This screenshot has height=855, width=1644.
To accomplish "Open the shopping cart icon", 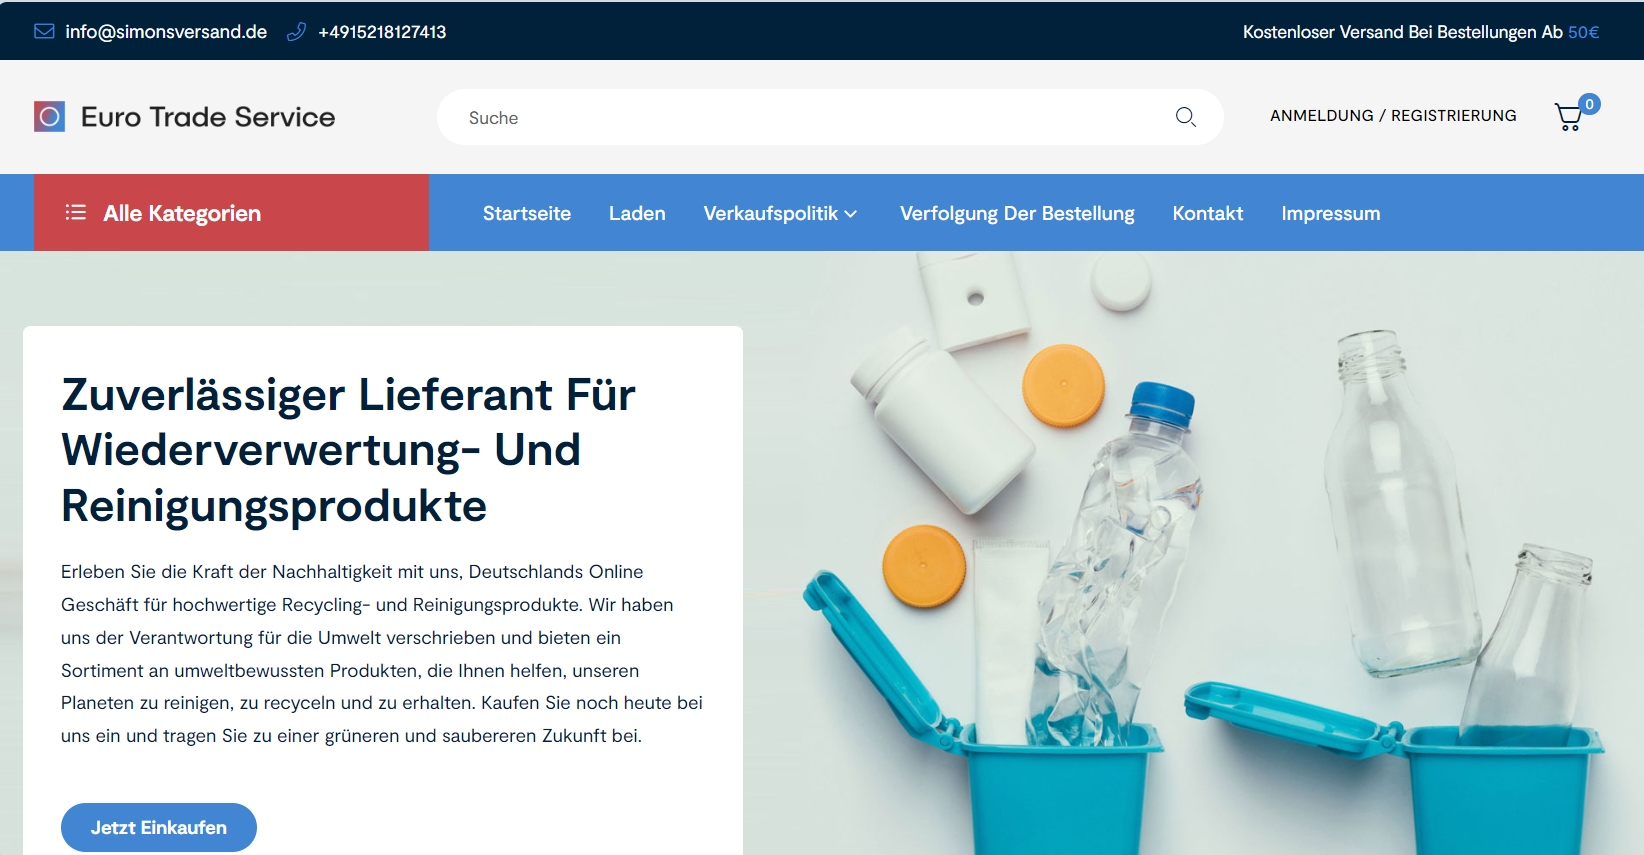I will click(x=1569, y=117).
